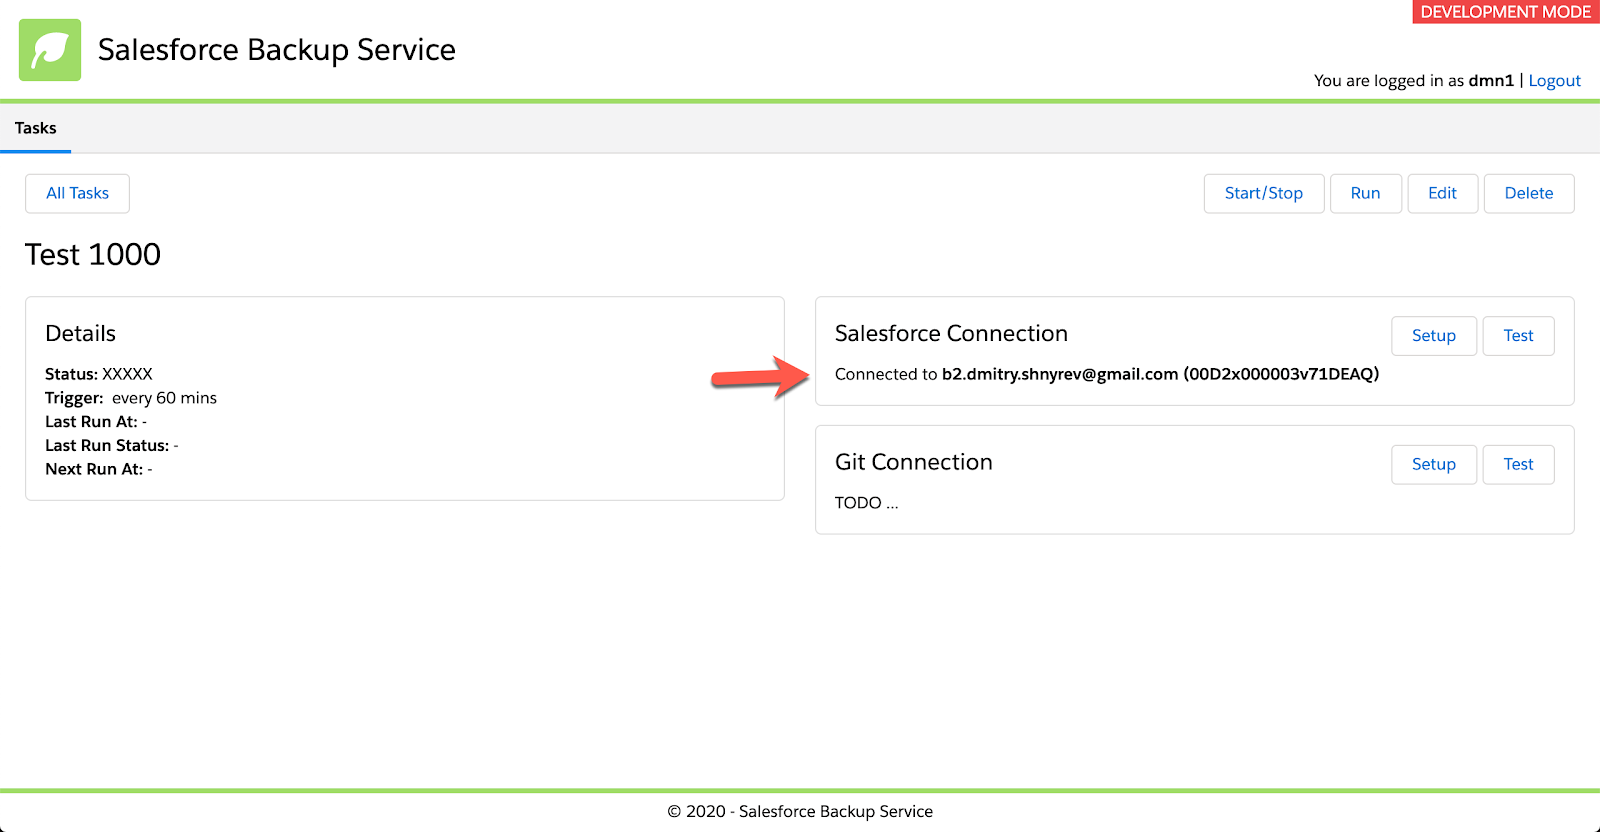Click the Salesforce Backup Service title
The width and height of the screenshot is (1600, 832).
(x=277, y=50)
